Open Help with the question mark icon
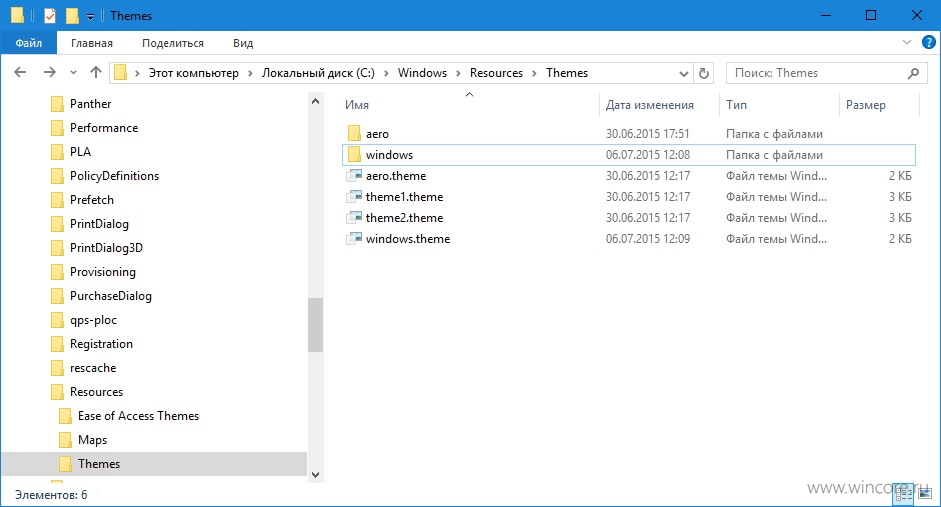Screen dimensions: 941x507 coord(928,42)
